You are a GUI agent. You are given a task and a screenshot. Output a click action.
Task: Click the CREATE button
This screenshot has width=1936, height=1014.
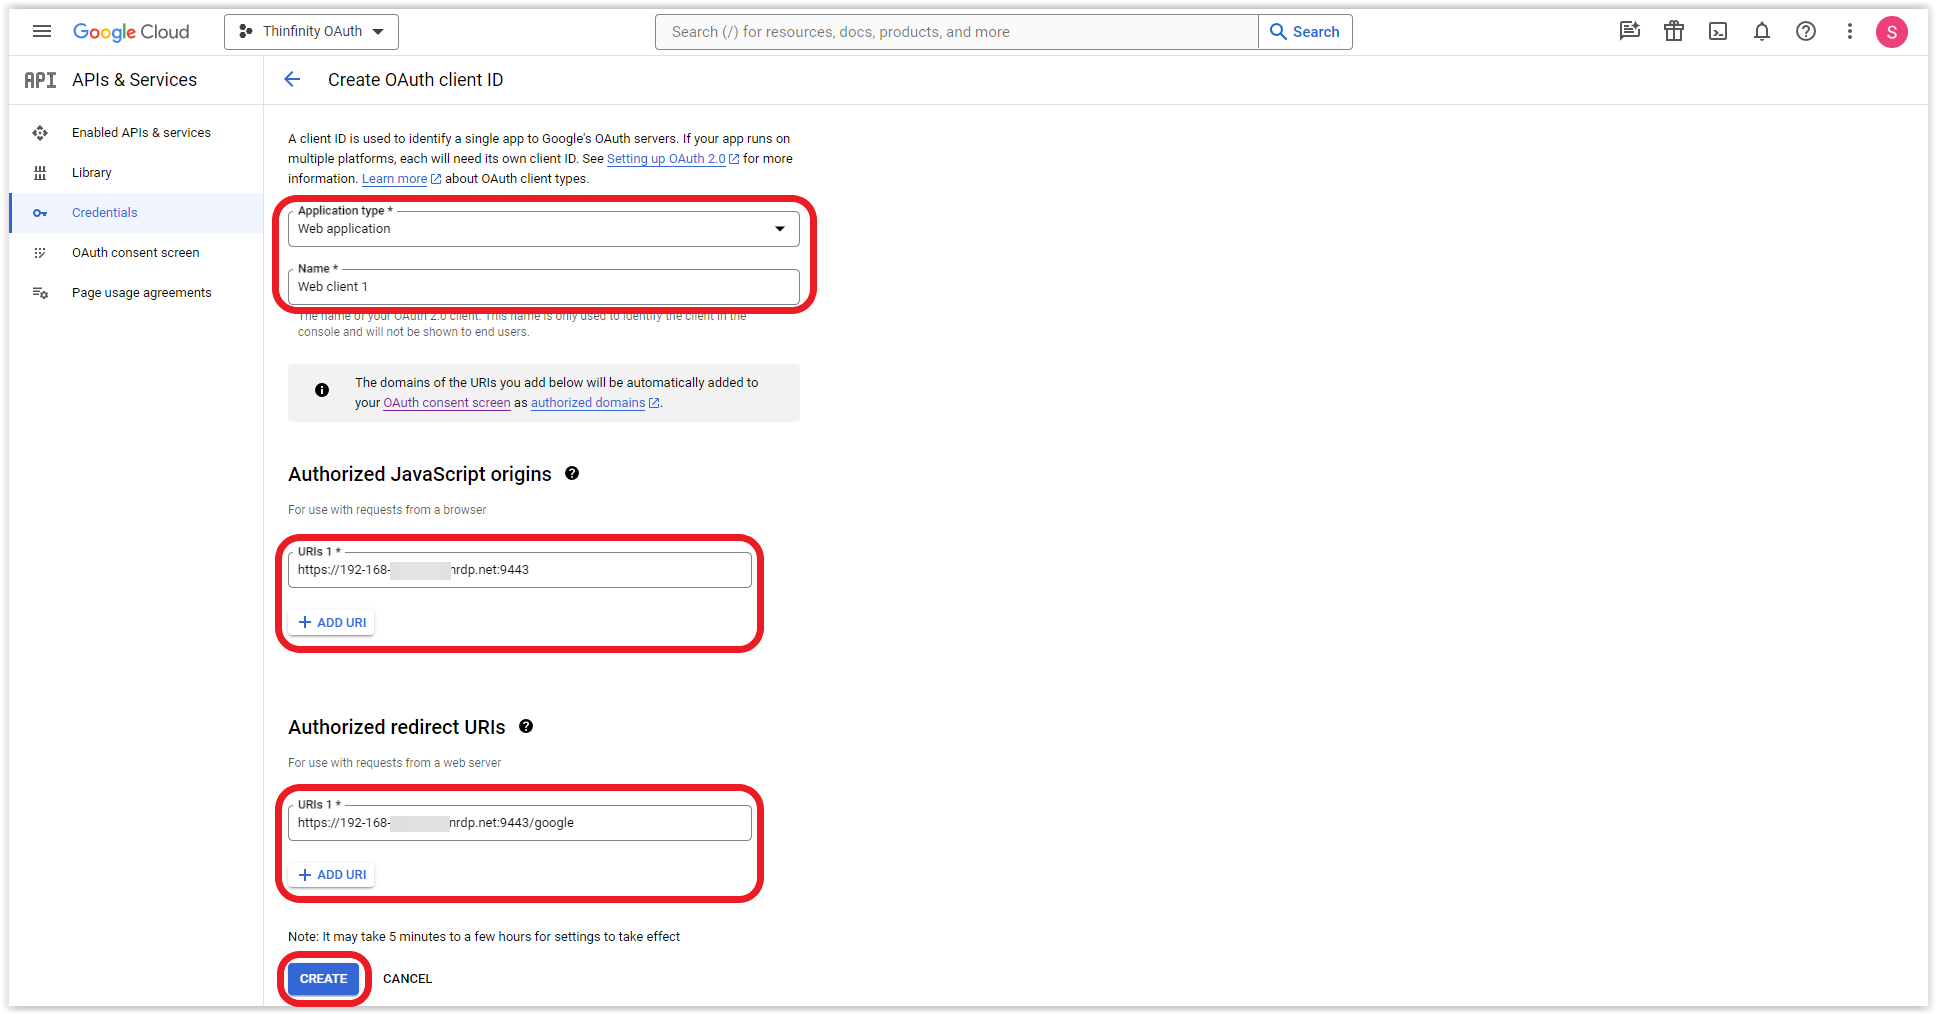[x=323, y=978]
